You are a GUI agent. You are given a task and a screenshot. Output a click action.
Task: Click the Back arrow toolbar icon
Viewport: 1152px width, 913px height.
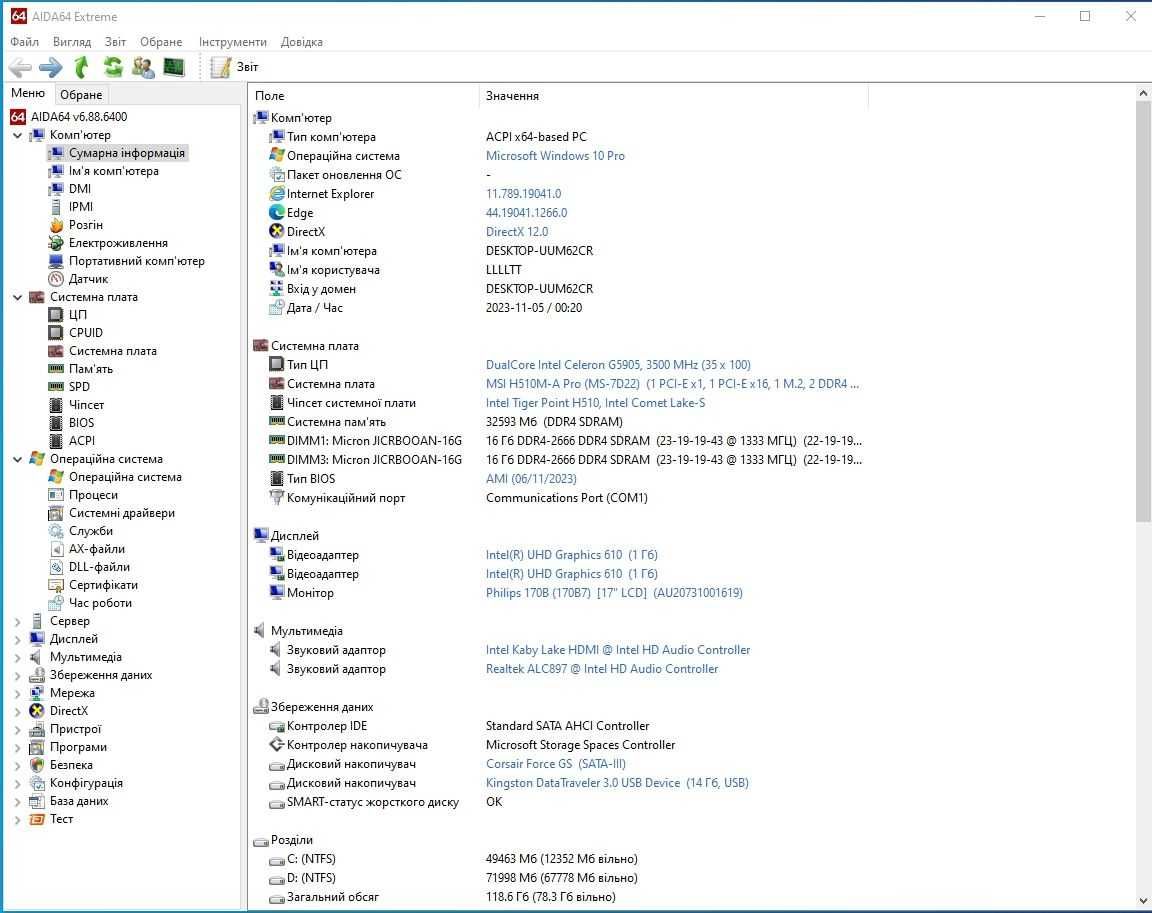[20, 68]
